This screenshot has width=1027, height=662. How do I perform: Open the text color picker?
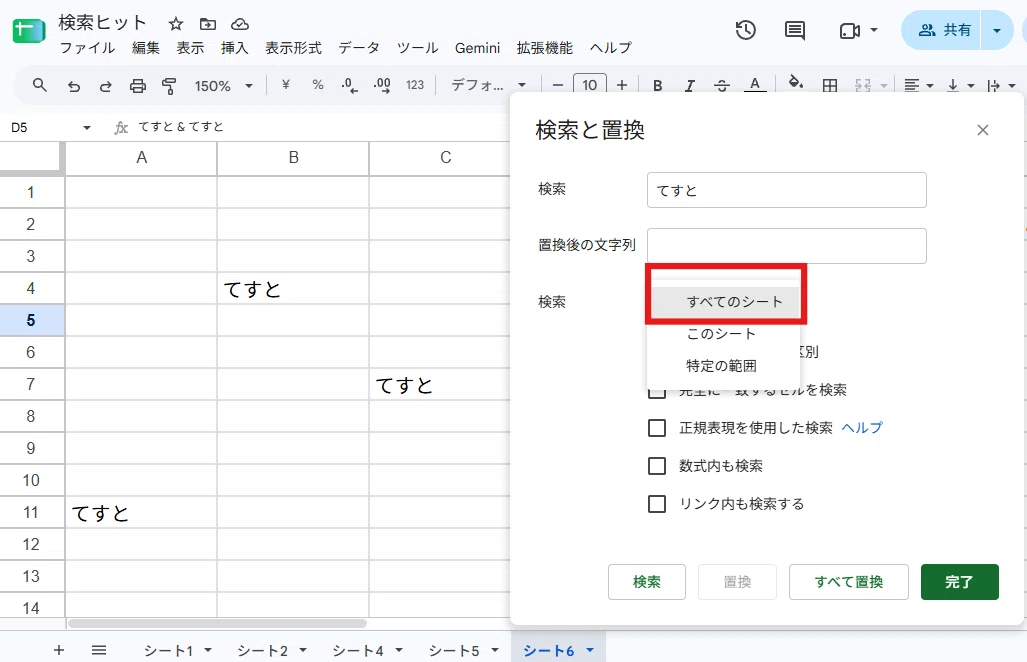coord(755,85)
